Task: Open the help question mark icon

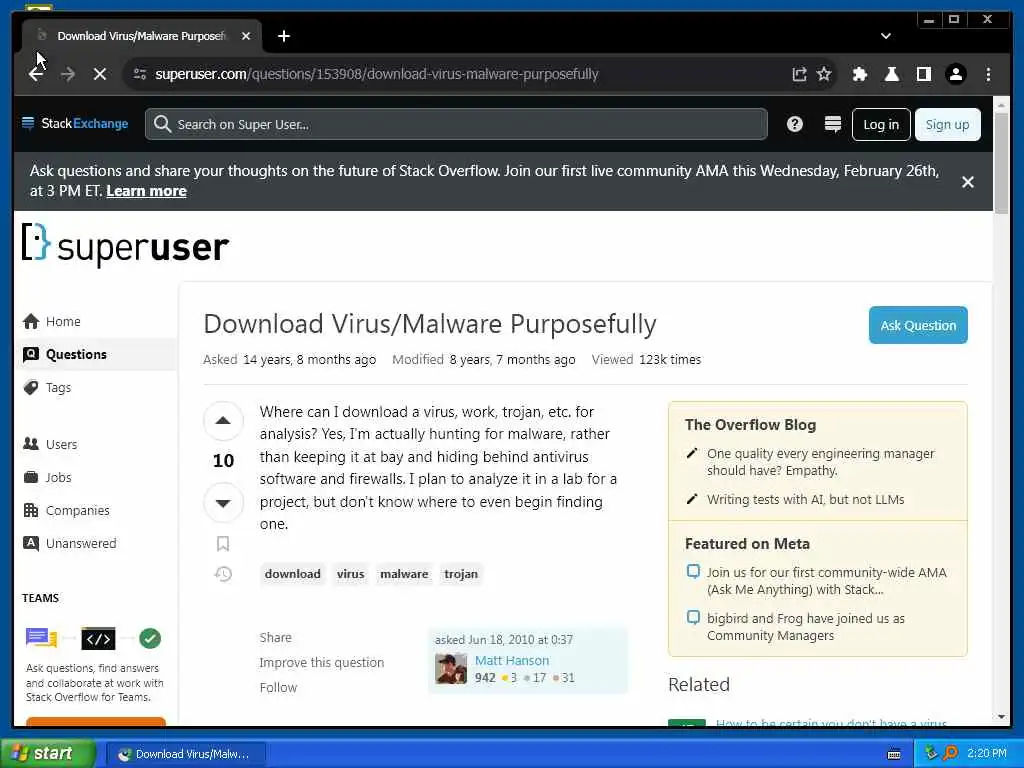Action: 795,124
